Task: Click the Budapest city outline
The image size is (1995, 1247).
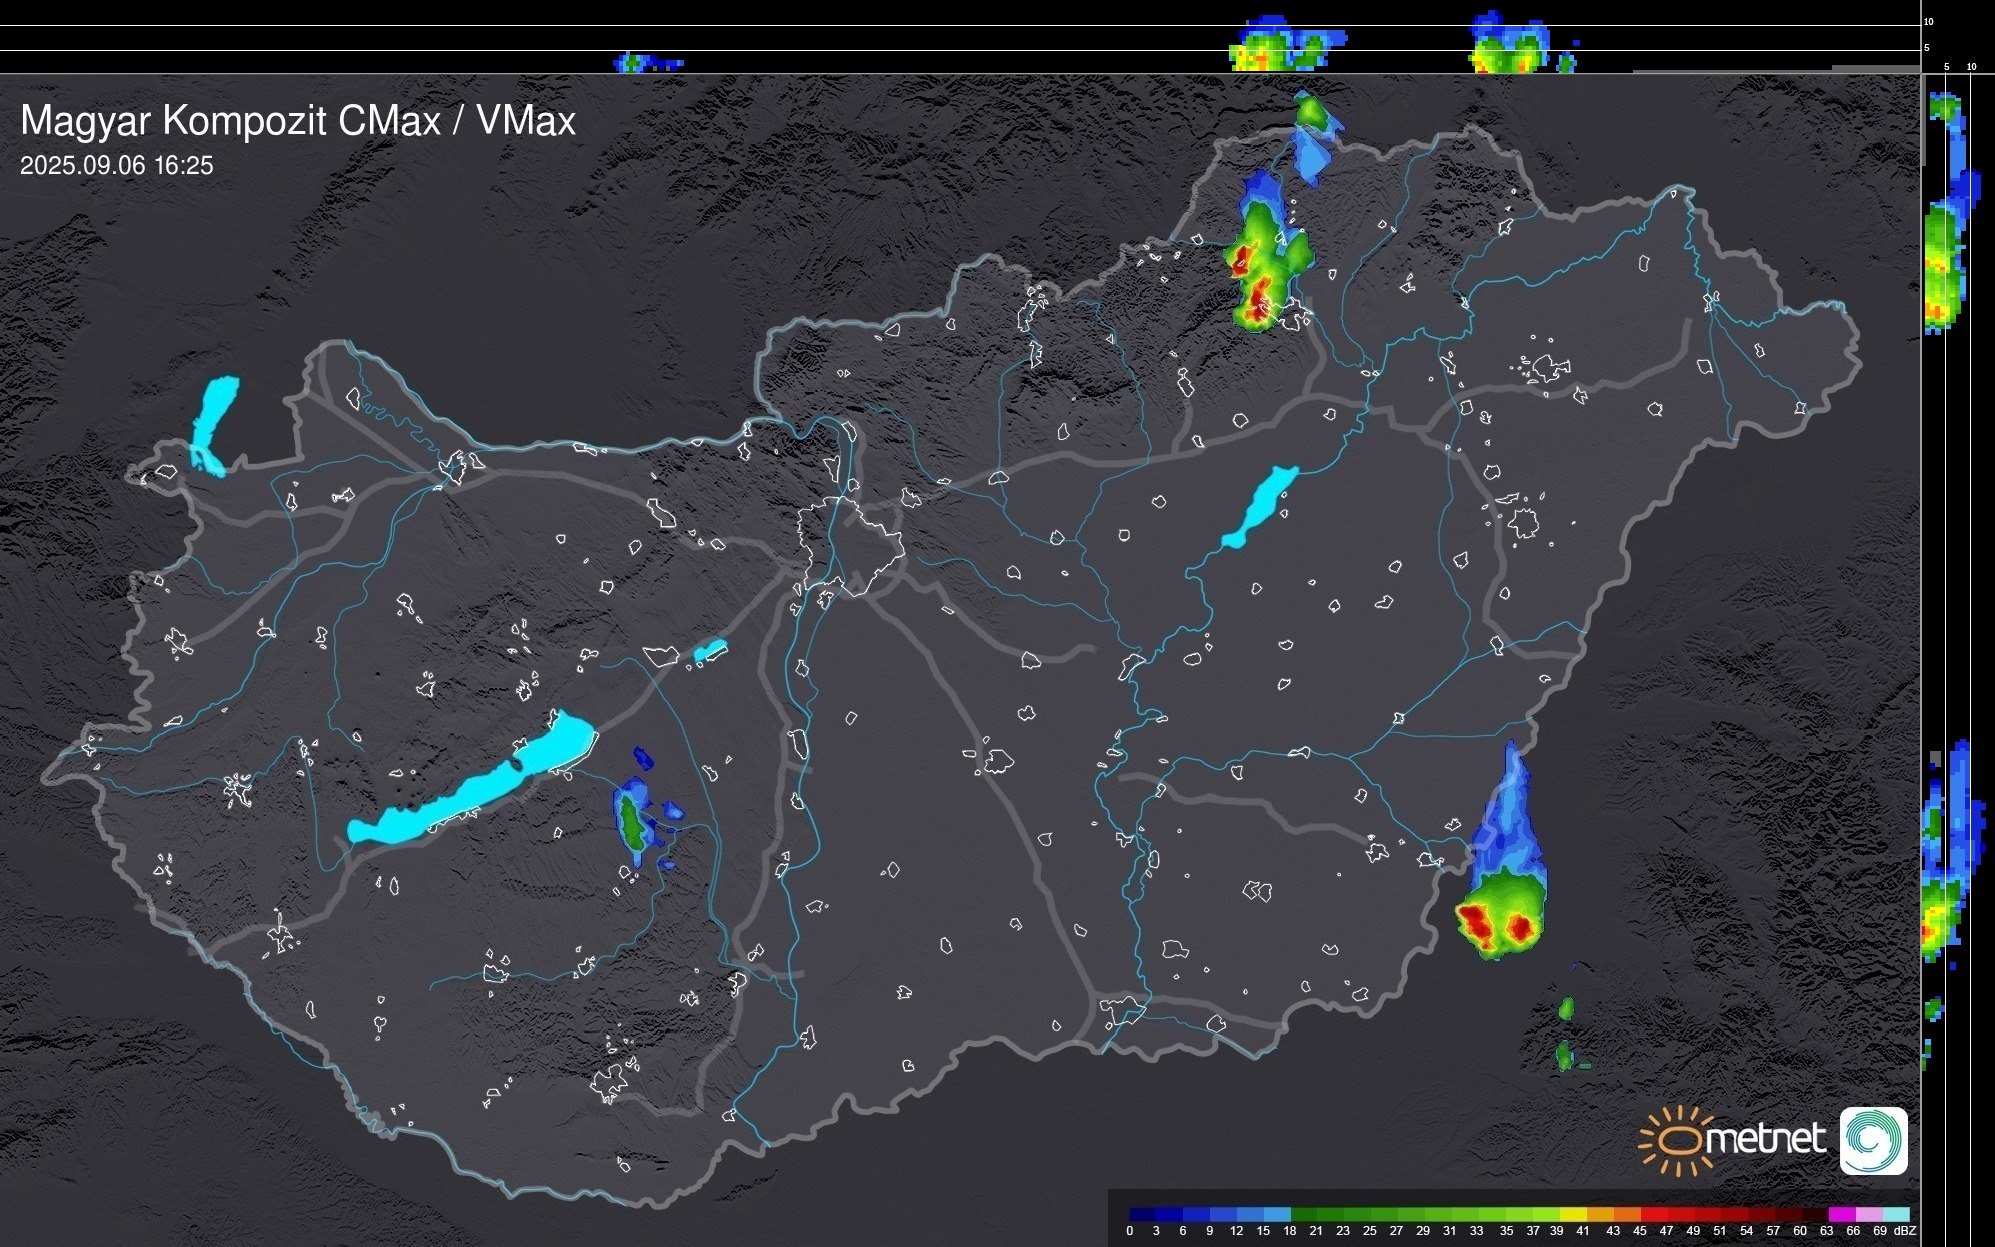Action: (x=850, y=546)
